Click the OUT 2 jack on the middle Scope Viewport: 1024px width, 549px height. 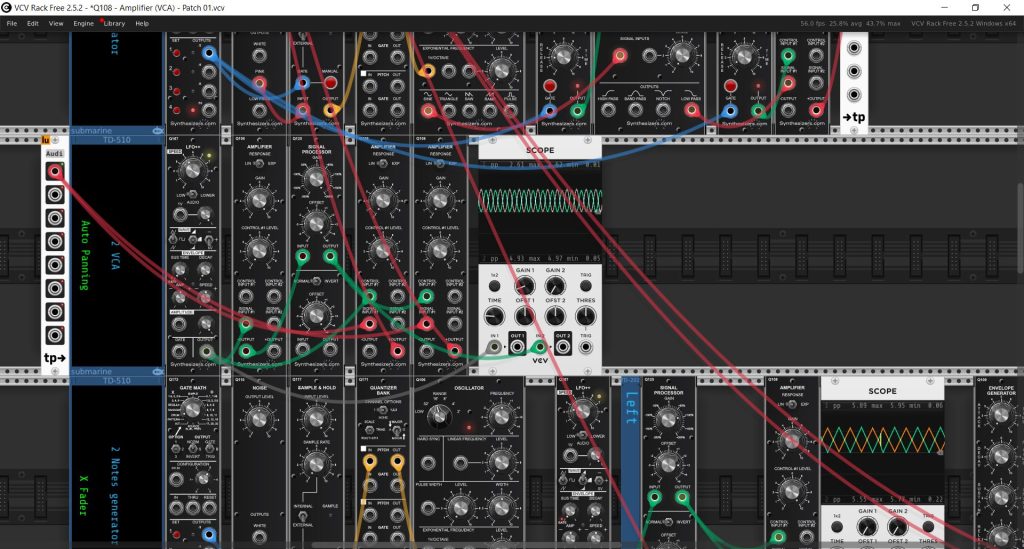pyautogui.click(x=563, y=347)
